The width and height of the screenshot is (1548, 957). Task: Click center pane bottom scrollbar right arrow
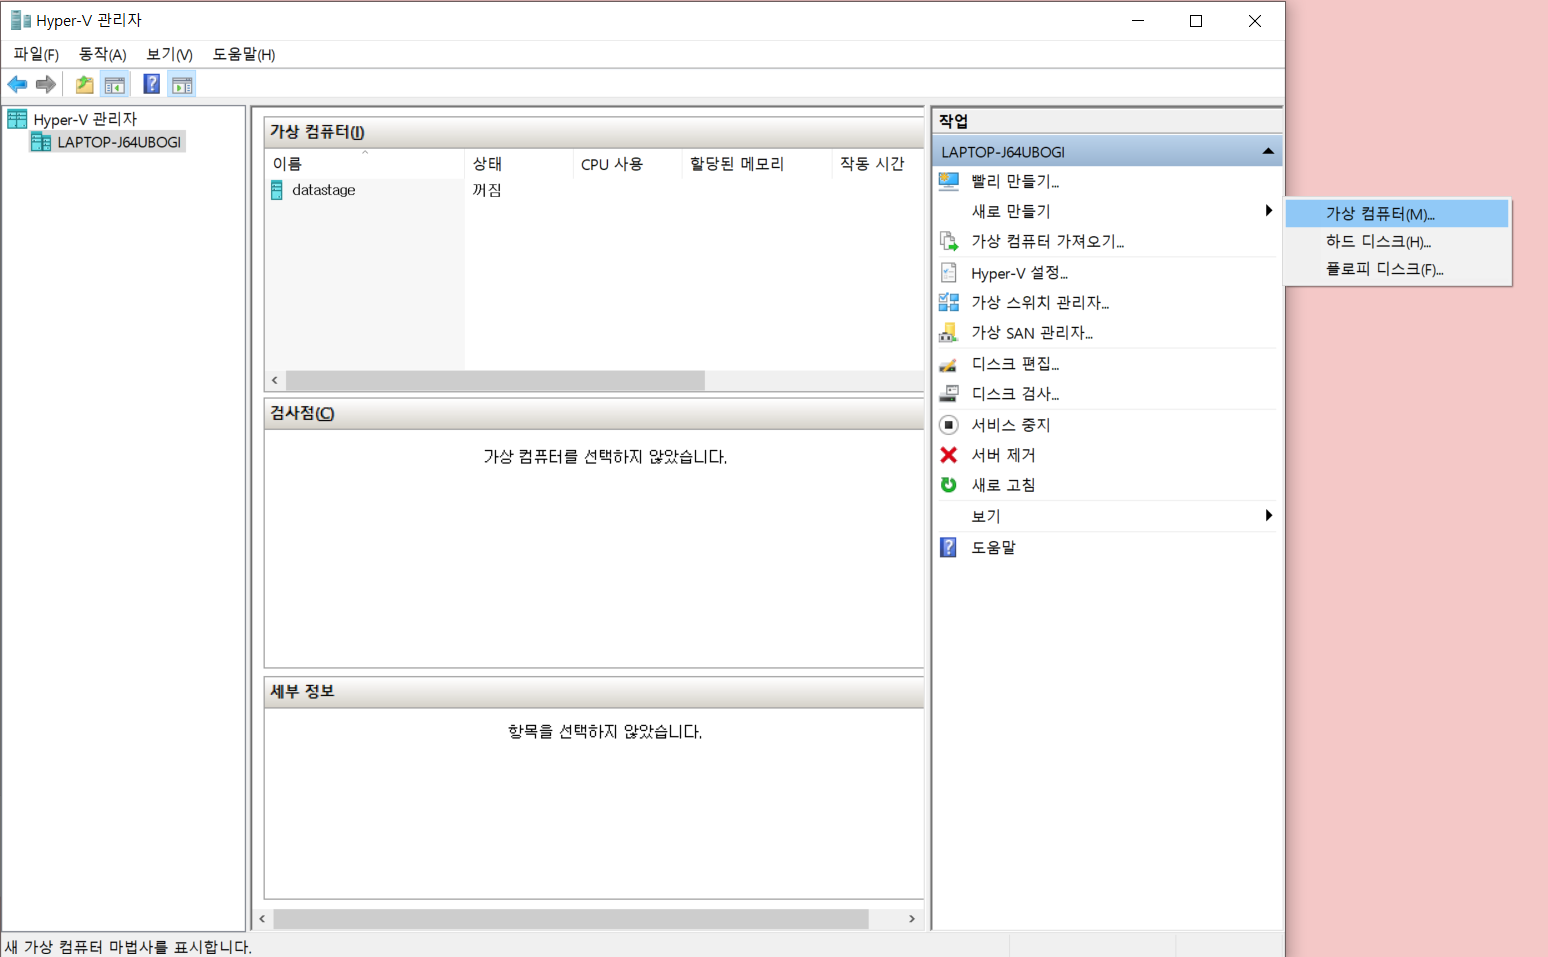912,919
